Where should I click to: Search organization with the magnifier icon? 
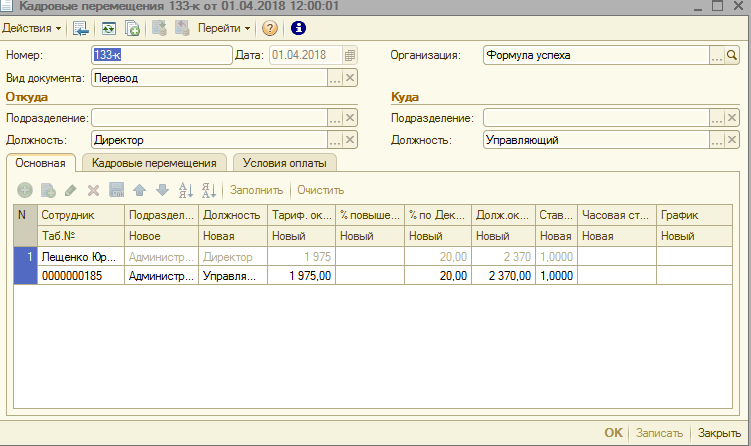pos(732,55)
